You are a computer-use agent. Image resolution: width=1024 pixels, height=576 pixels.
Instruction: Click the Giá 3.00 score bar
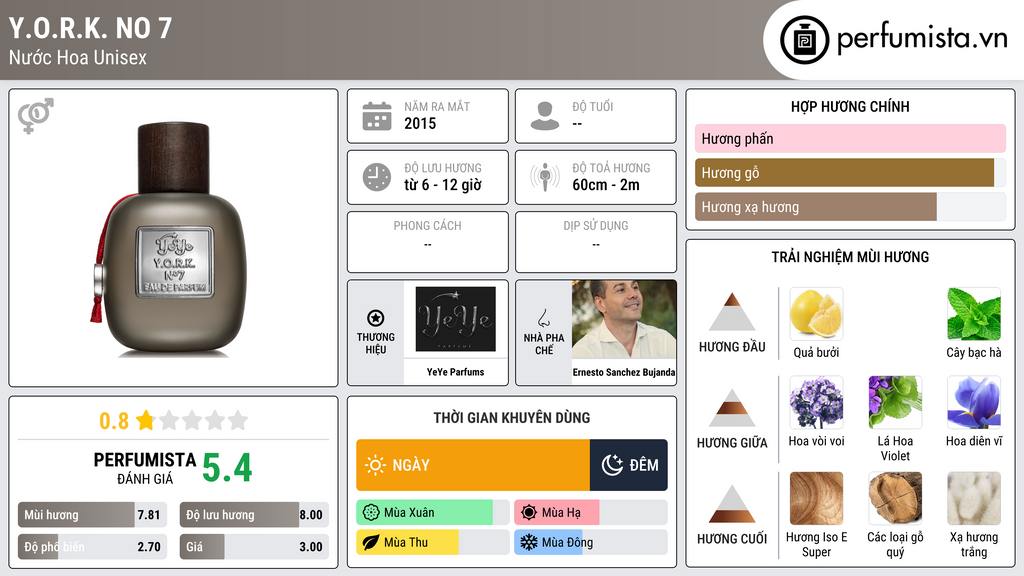click(254, 547)
